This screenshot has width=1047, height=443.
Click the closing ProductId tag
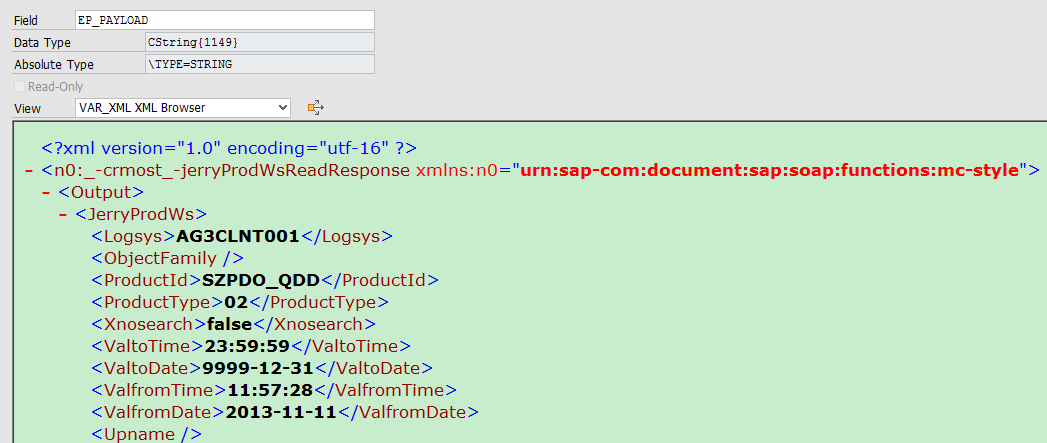pyautogui.click(x=379, y=281)
